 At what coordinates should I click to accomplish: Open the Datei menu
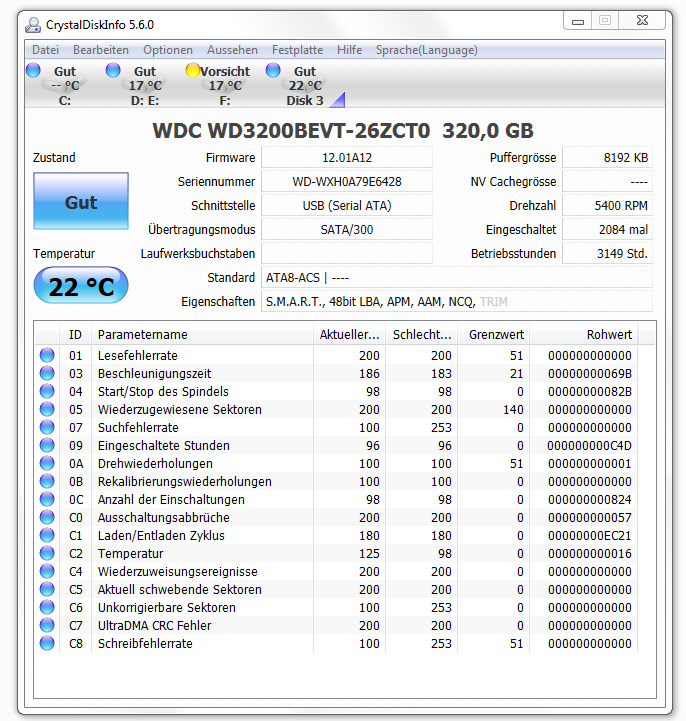[x=45, y=50]
